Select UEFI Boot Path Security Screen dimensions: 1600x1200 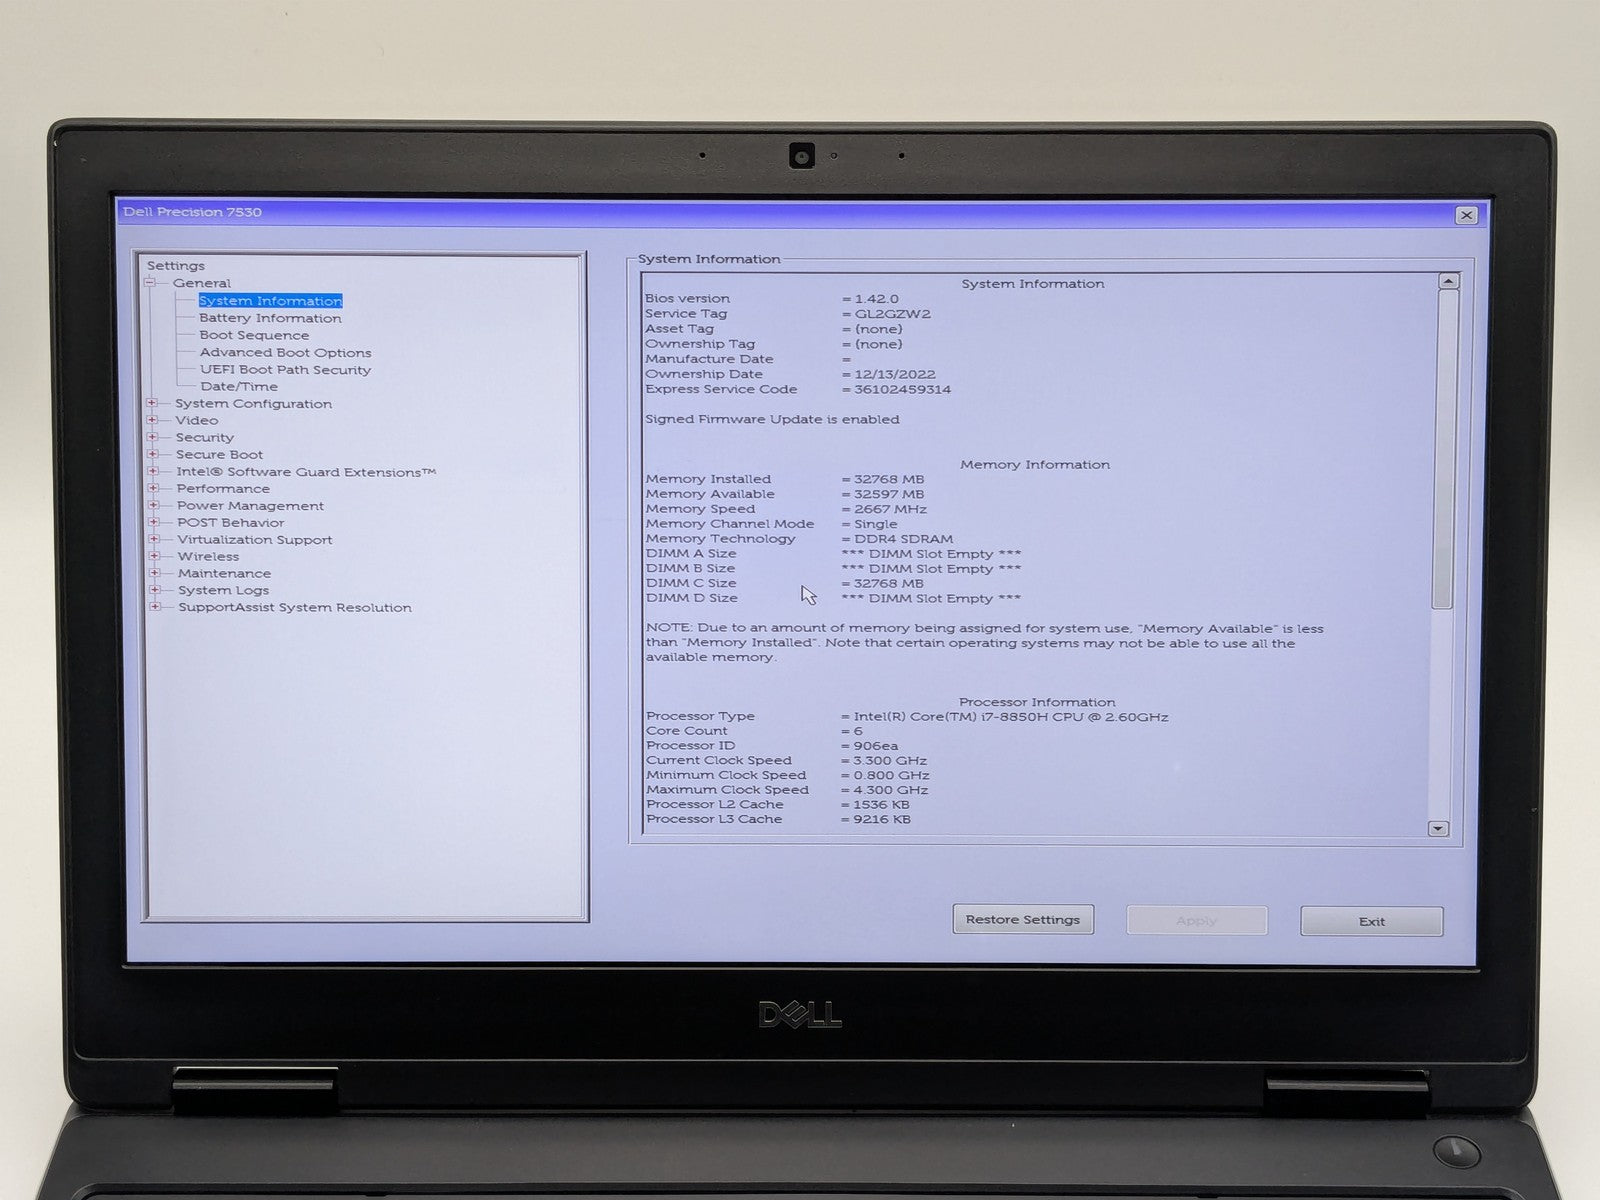[285, 369]
